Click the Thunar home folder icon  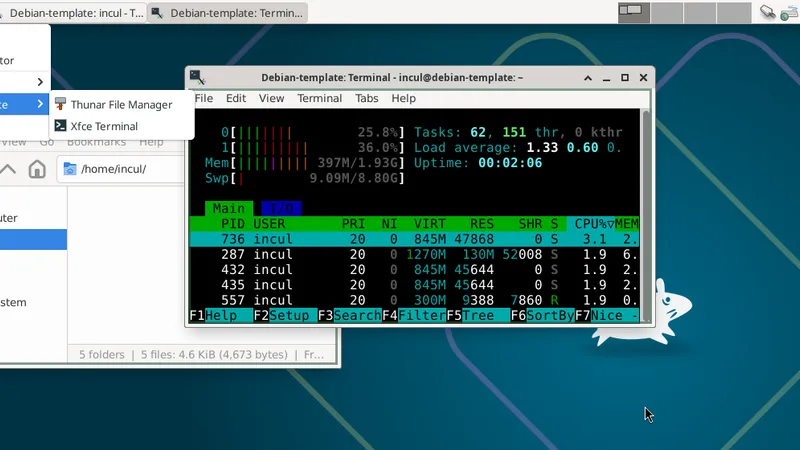click(x=37, y=168)
